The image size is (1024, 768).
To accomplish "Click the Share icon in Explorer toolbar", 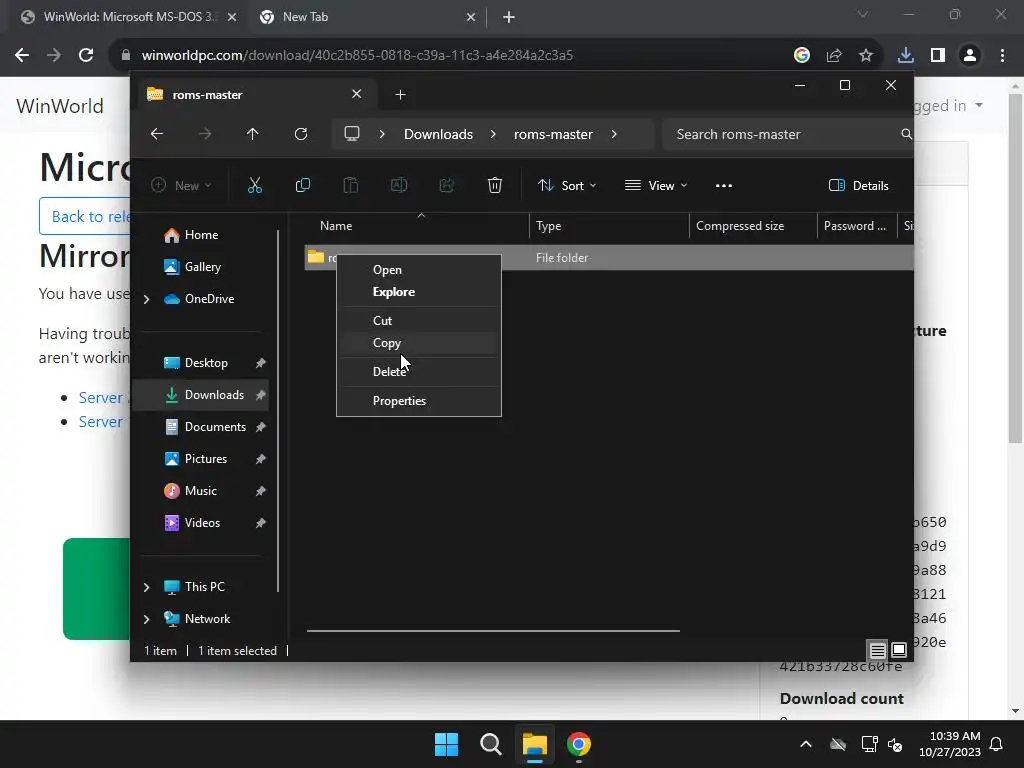I will pos(447,185).
